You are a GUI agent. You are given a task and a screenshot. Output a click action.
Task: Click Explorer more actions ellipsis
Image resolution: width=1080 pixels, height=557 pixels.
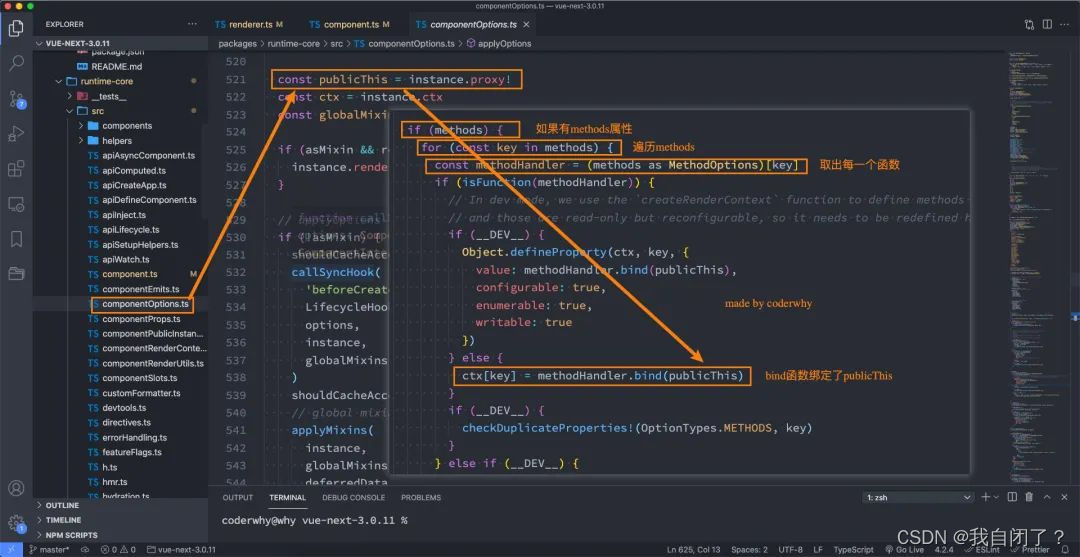[192, 24]
